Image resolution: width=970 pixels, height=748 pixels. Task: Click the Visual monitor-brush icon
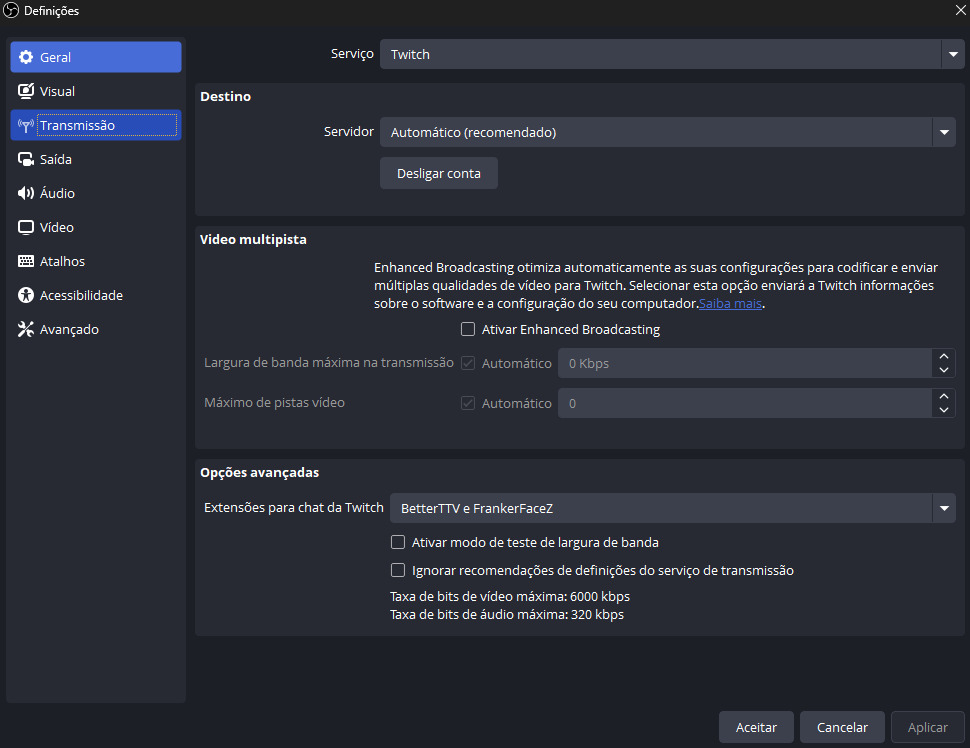[26, 91]
